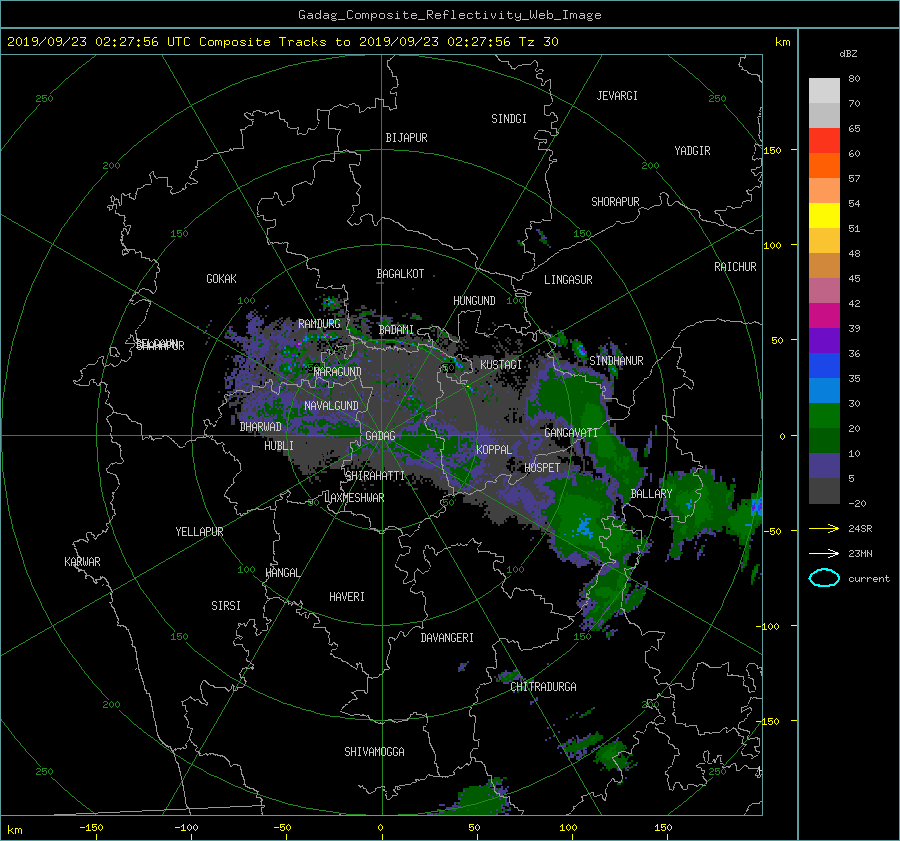Click the BALLARY city label
The height and width of the screenshot is (841, 900).
point(651,494)
